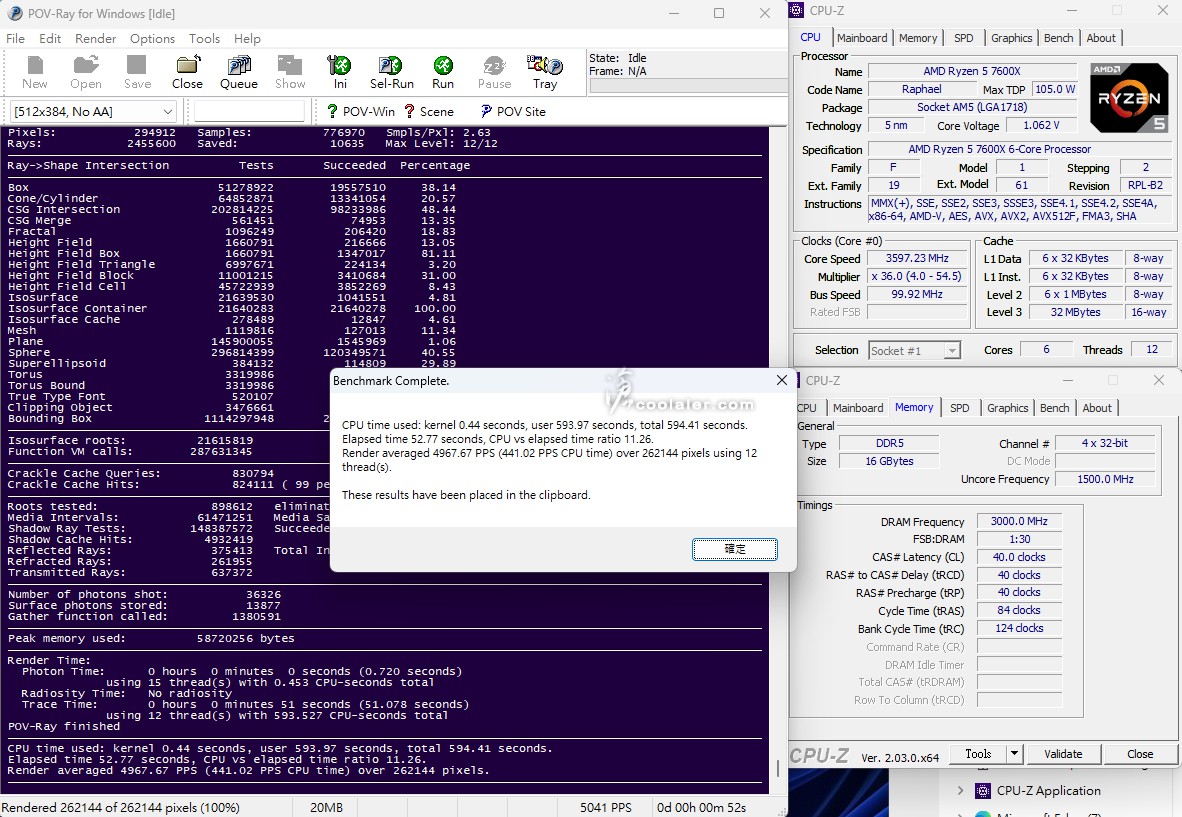Click the CPU-Z title bar icon in upper window
Screen dimensions: 1182x817
798,11
